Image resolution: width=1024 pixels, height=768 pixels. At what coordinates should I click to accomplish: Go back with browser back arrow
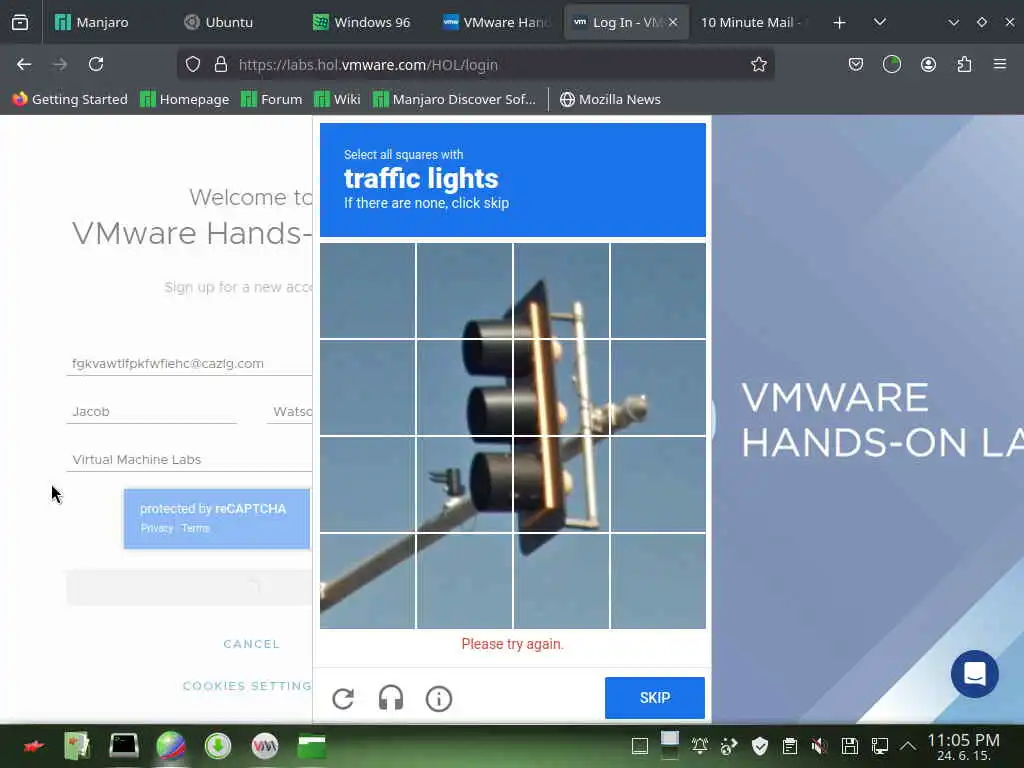[x=24, y=64]
